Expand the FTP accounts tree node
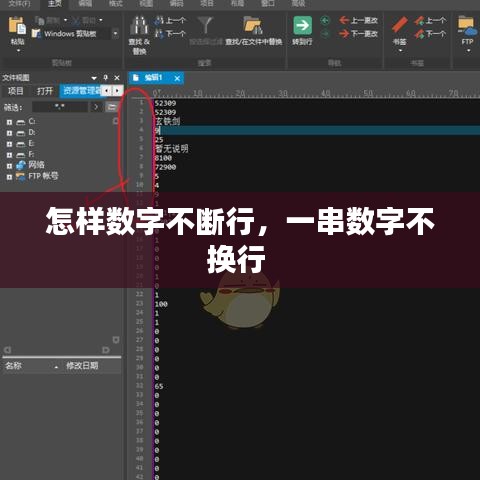 click(9, 177)
